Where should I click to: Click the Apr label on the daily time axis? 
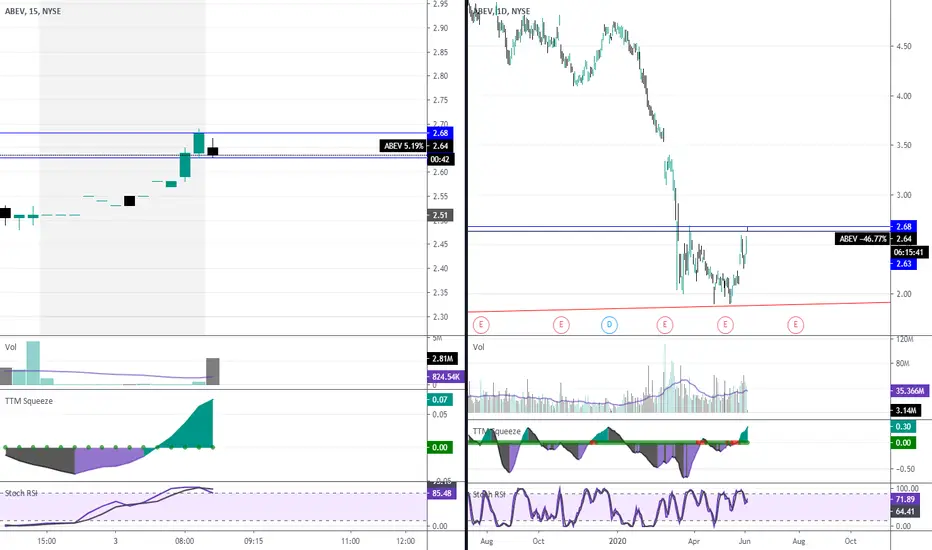[x=694, y=541]
